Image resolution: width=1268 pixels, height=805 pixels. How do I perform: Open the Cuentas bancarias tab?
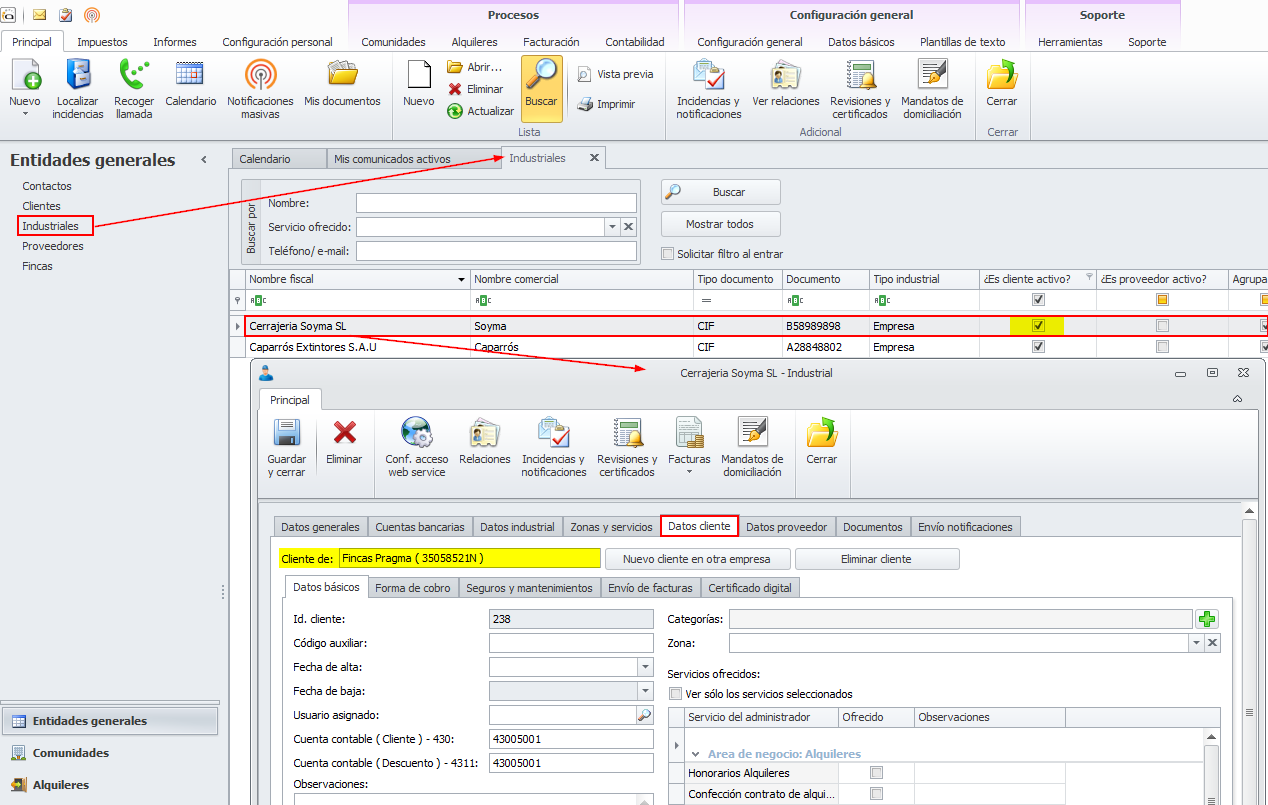420,527
